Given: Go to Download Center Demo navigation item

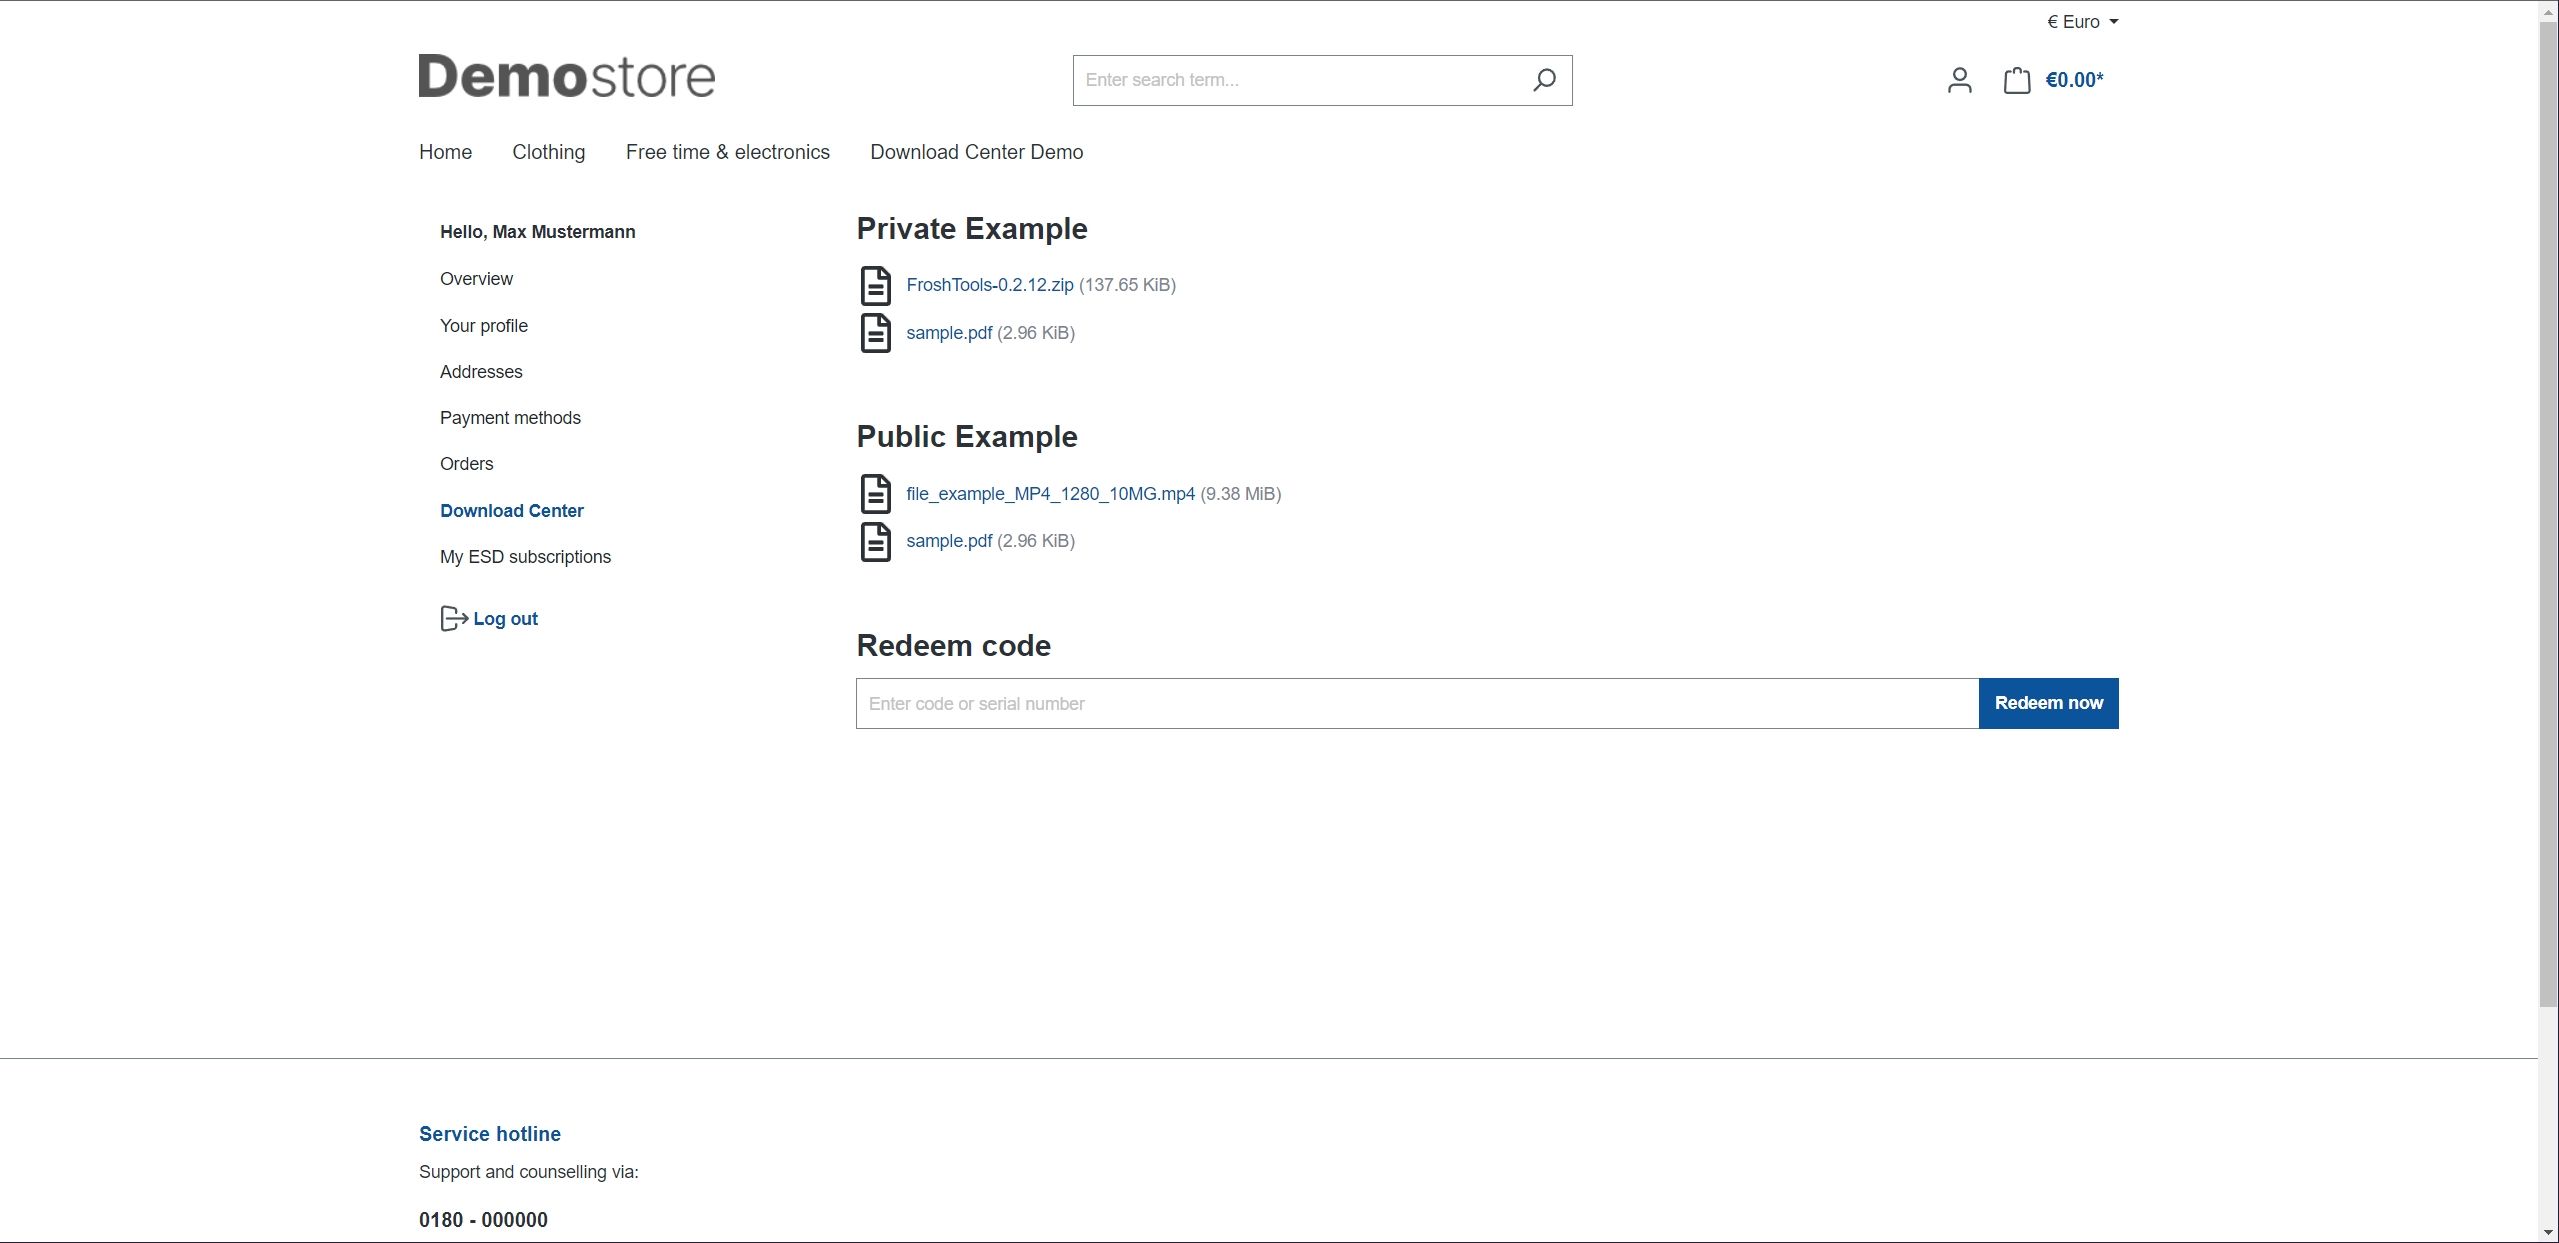Looking at the screenshot, I should [977, 152].
